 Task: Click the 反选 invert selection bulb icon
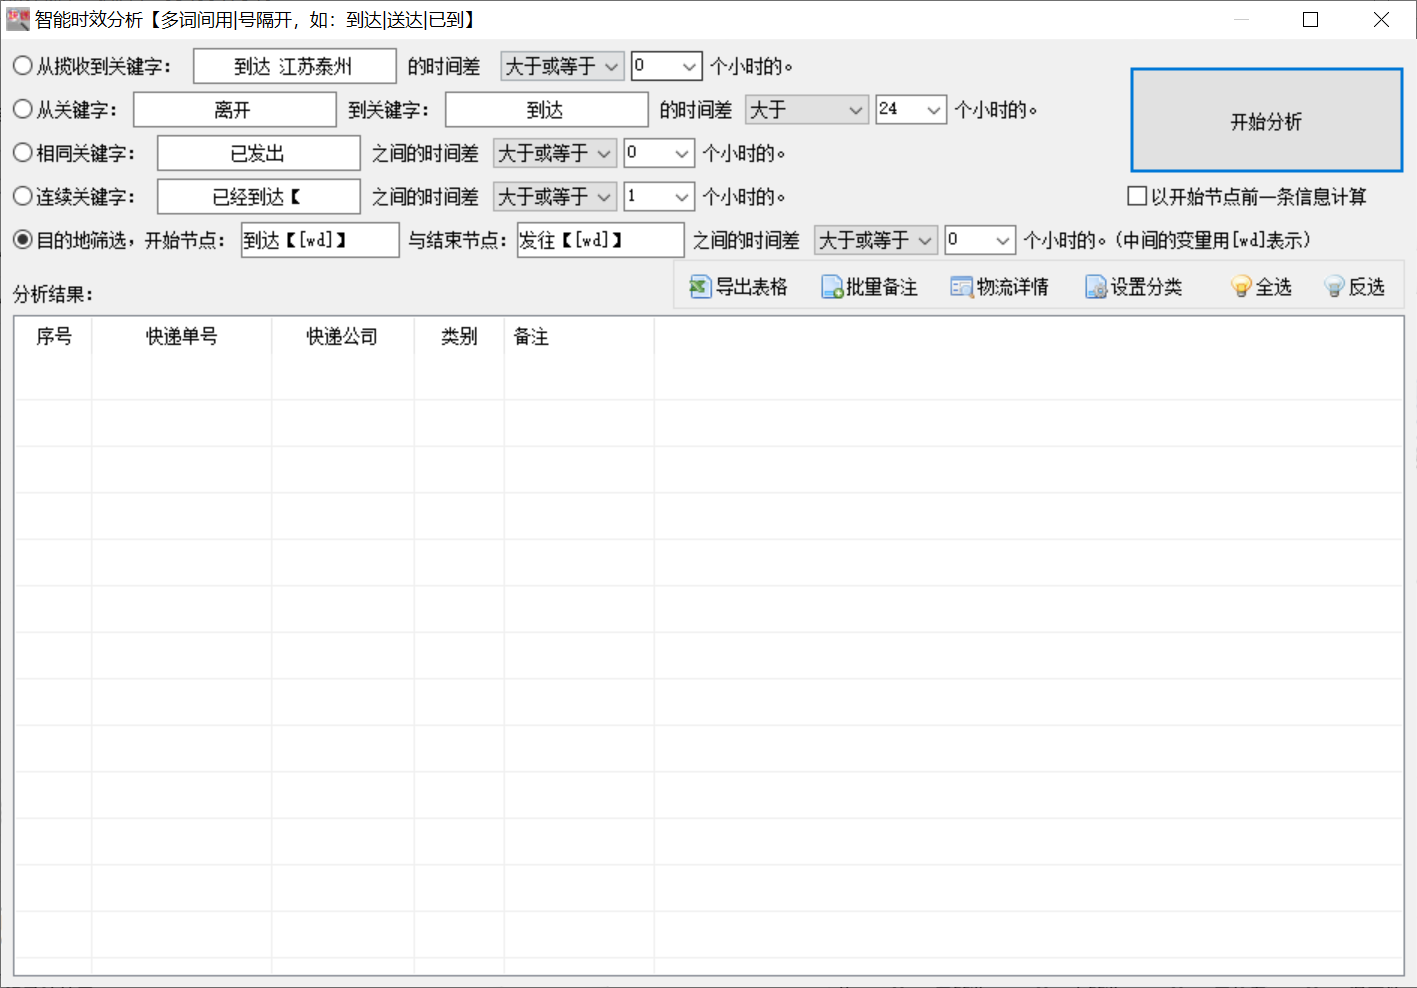point(1334,287)
